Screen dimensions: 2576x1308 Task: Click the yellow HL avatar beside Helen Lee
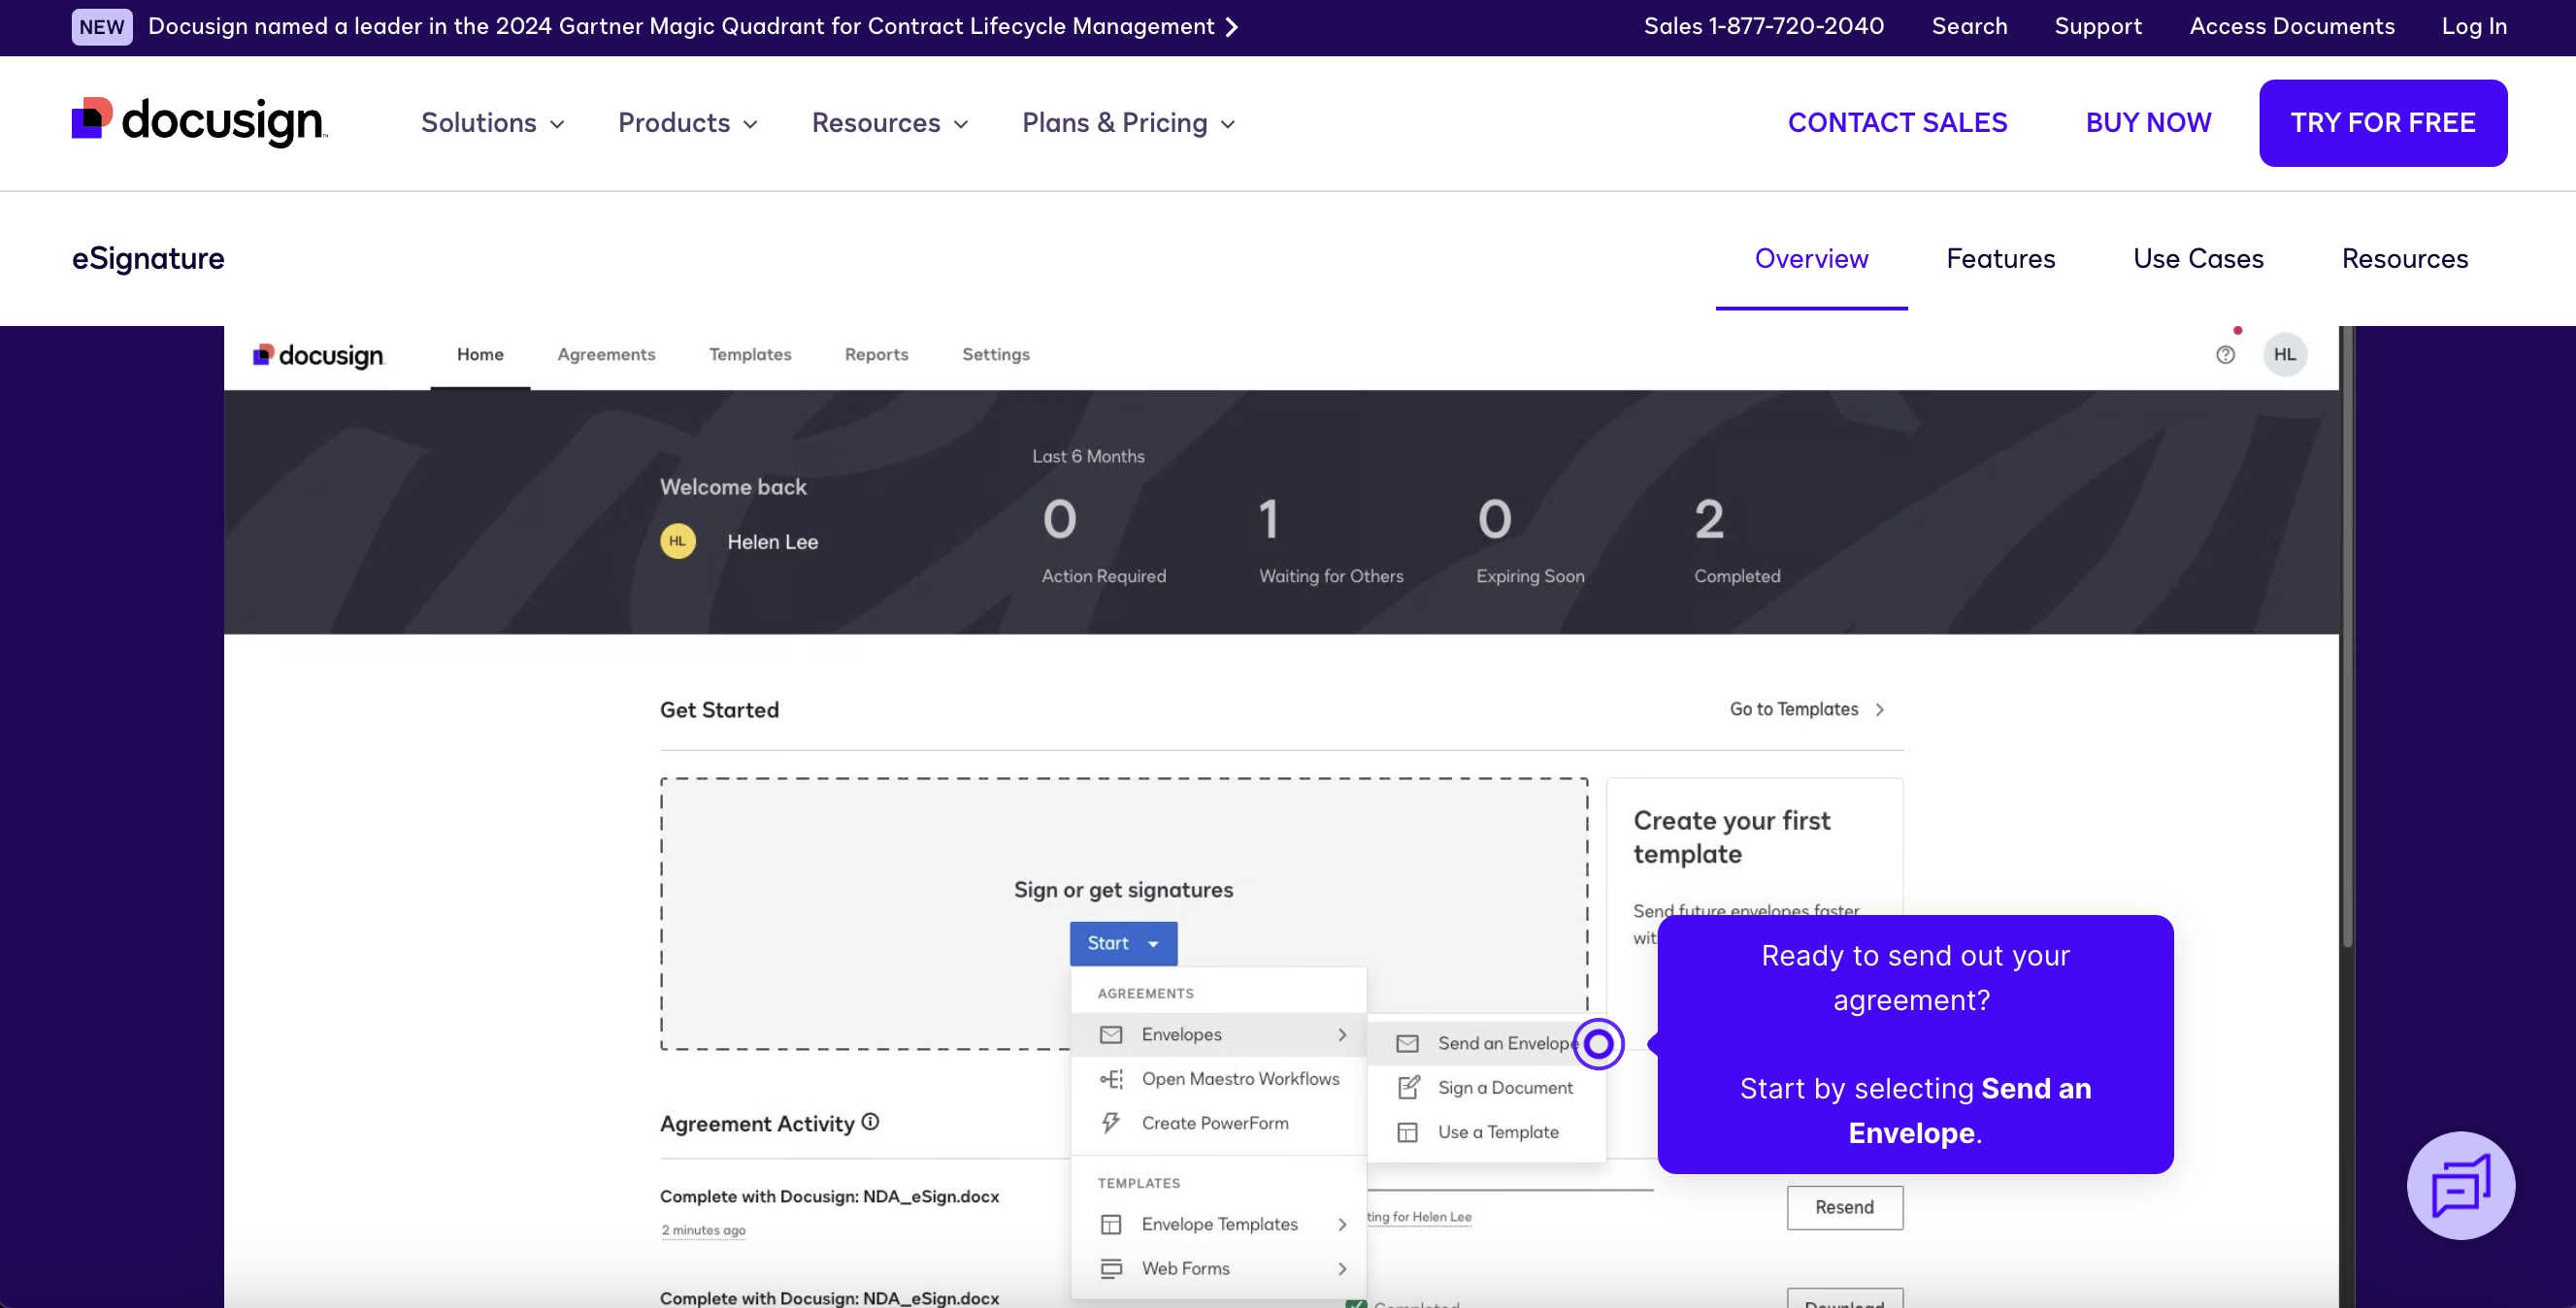[x=678, y=541]
